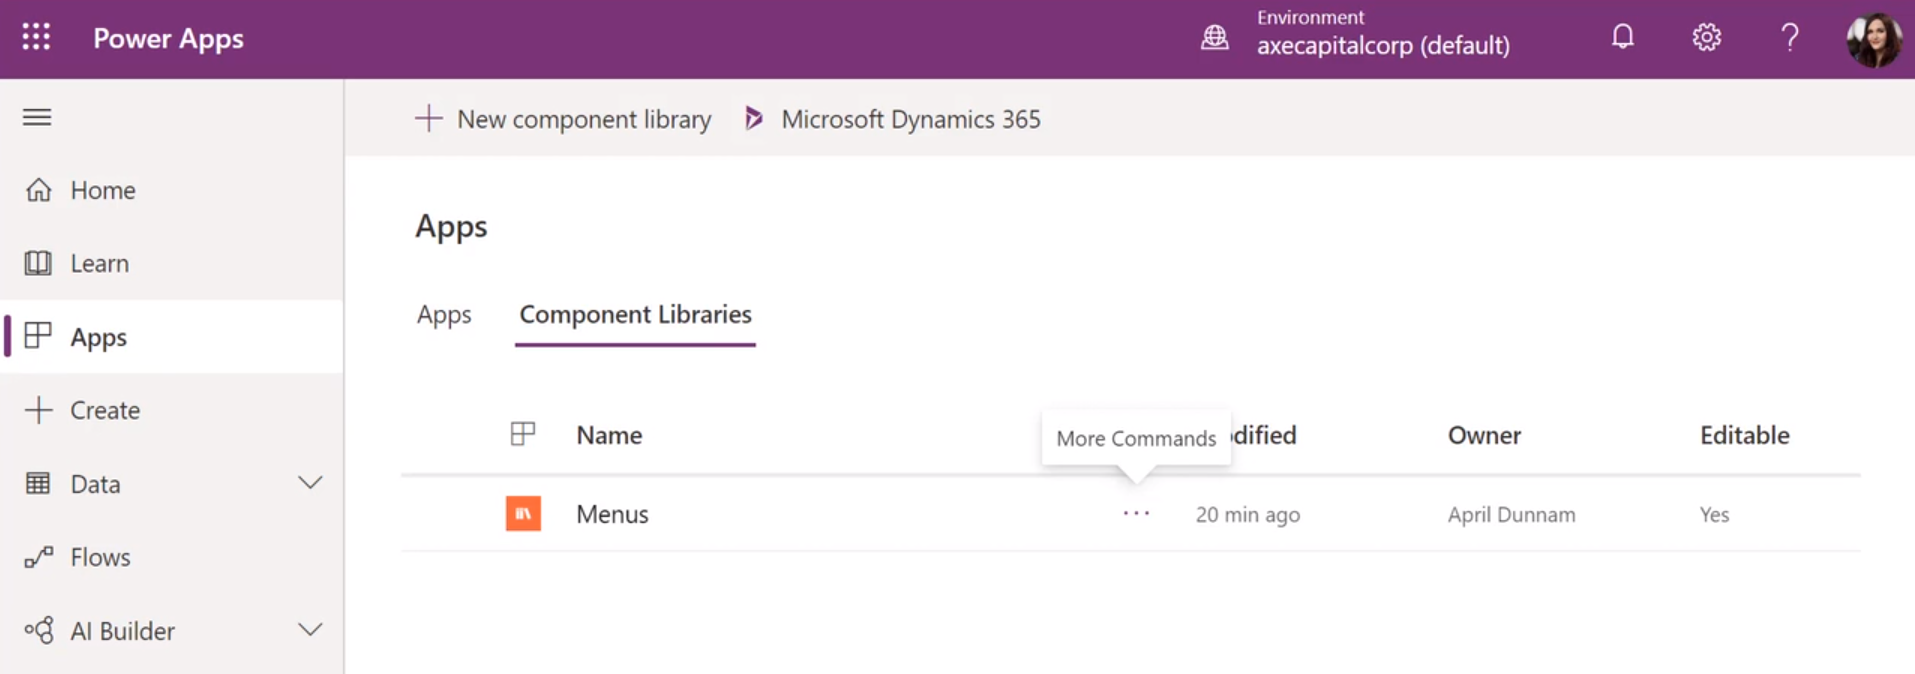This screenshot has height=674, width=1915.
Task: Click the Apps grid icon in sidebar
Action: coord(38,336)
